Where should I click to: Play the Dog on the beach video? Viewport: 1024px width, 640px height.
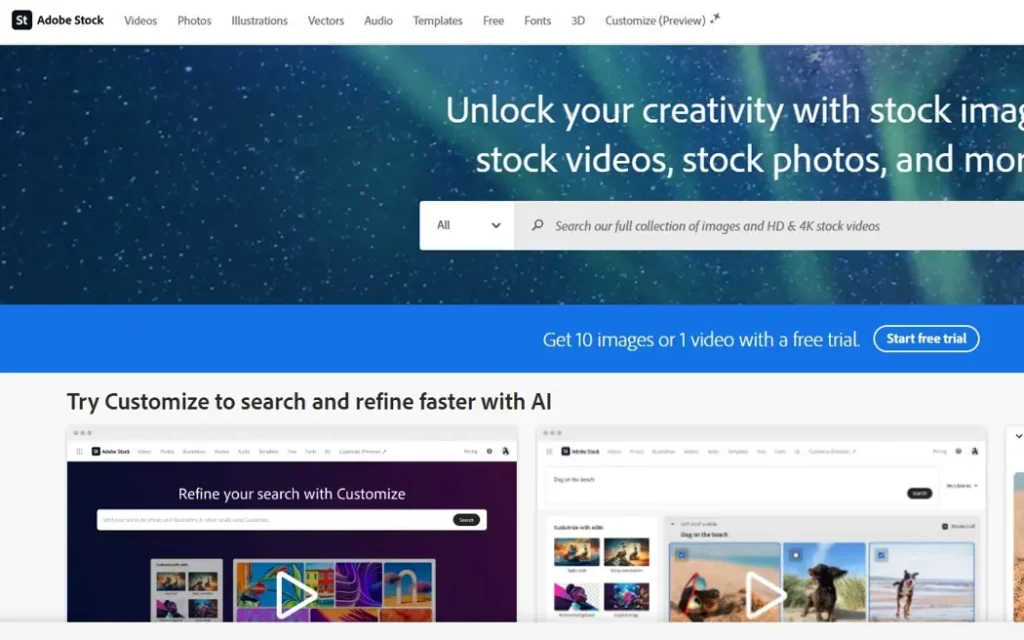pos(765,594)
